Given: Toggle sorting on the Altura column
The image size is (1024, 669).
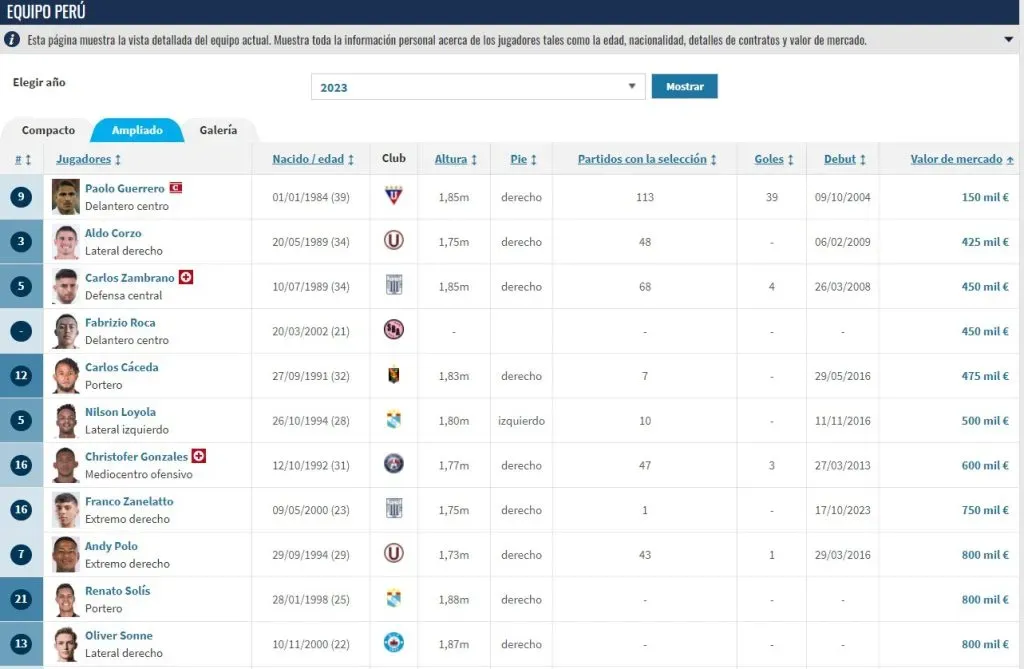Looking at the screenshot, I should coord(456,159).
